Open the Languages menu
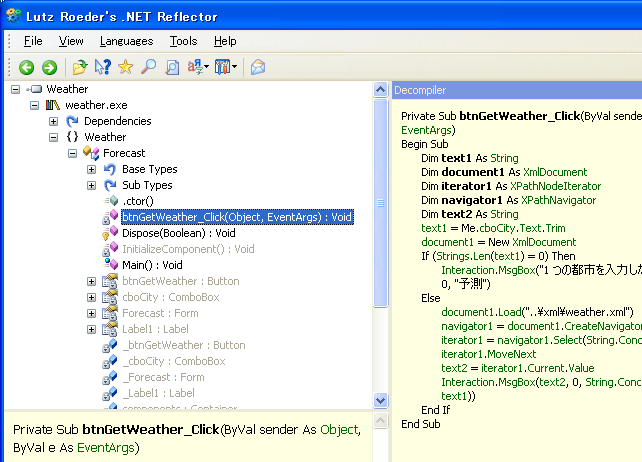The width and height of the screenshot is (642, 462). tap(127, 41)
